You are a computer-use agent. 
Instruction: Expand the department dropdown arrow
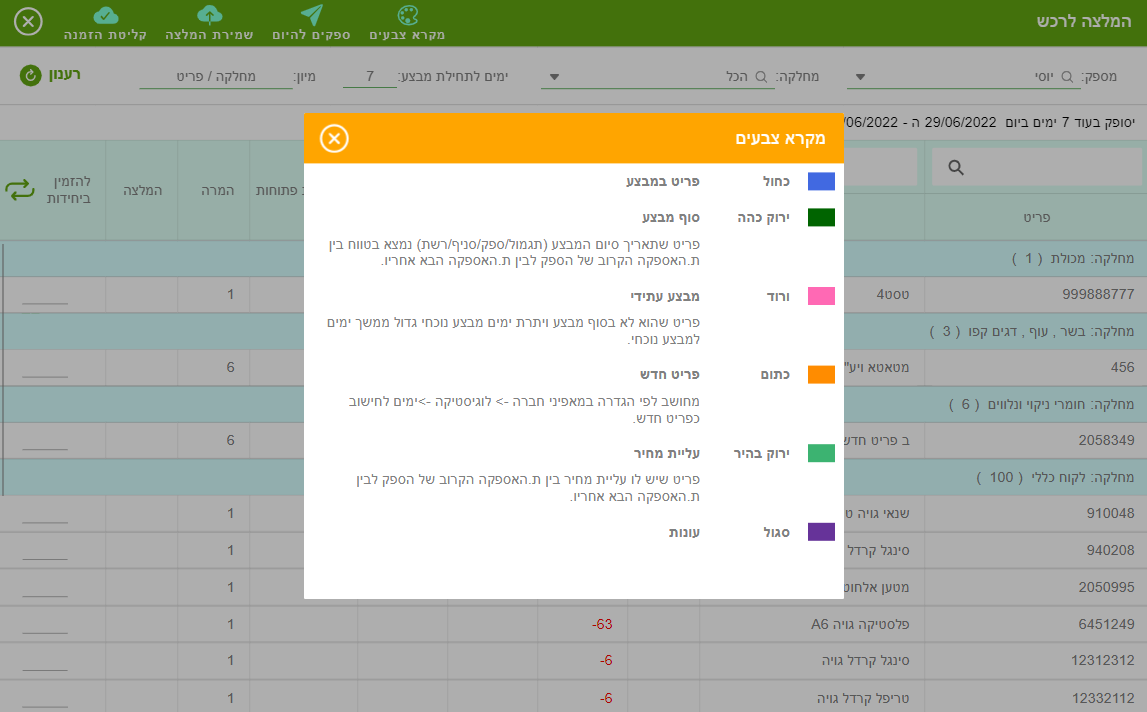coord(554,77)
